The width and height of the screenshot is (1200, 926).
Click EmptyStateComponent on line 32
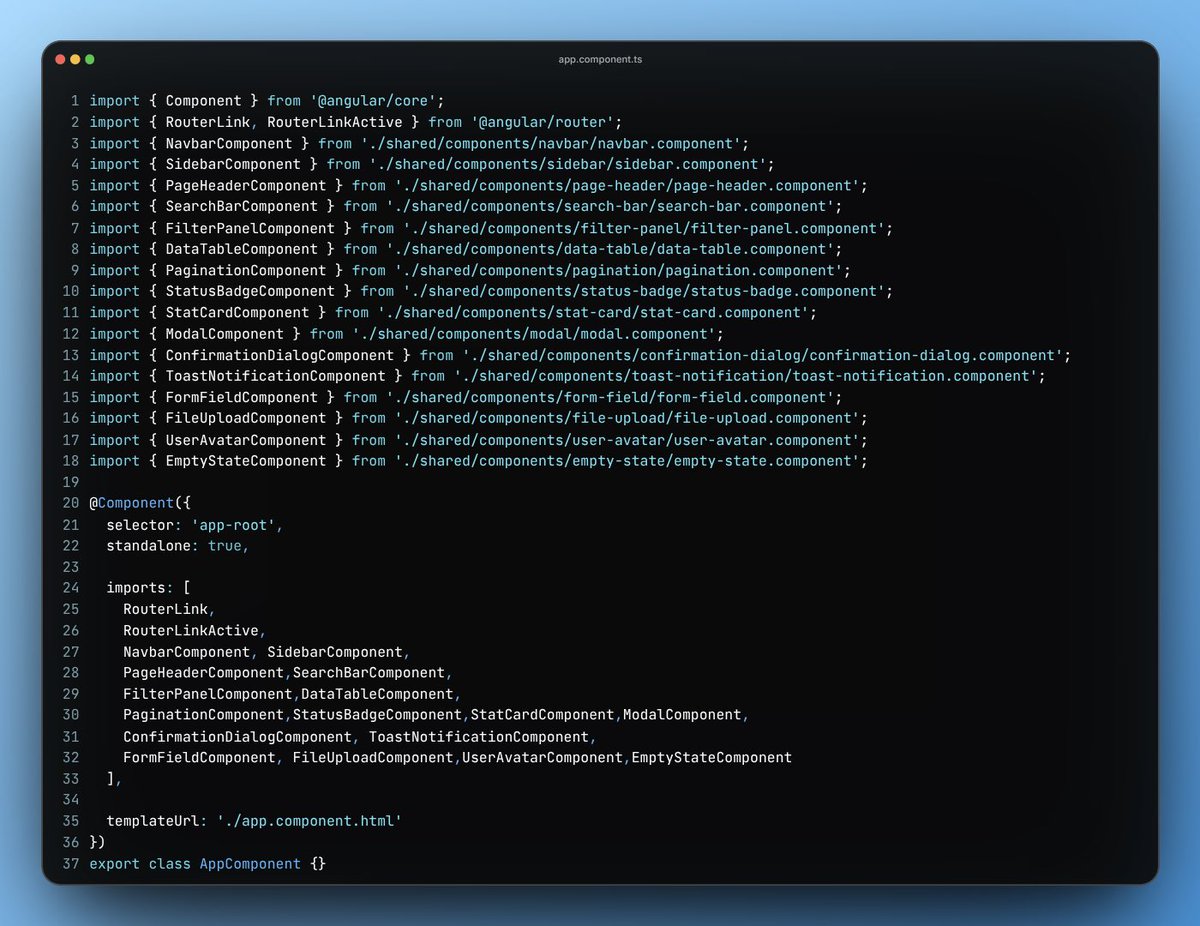click(711, 758)
